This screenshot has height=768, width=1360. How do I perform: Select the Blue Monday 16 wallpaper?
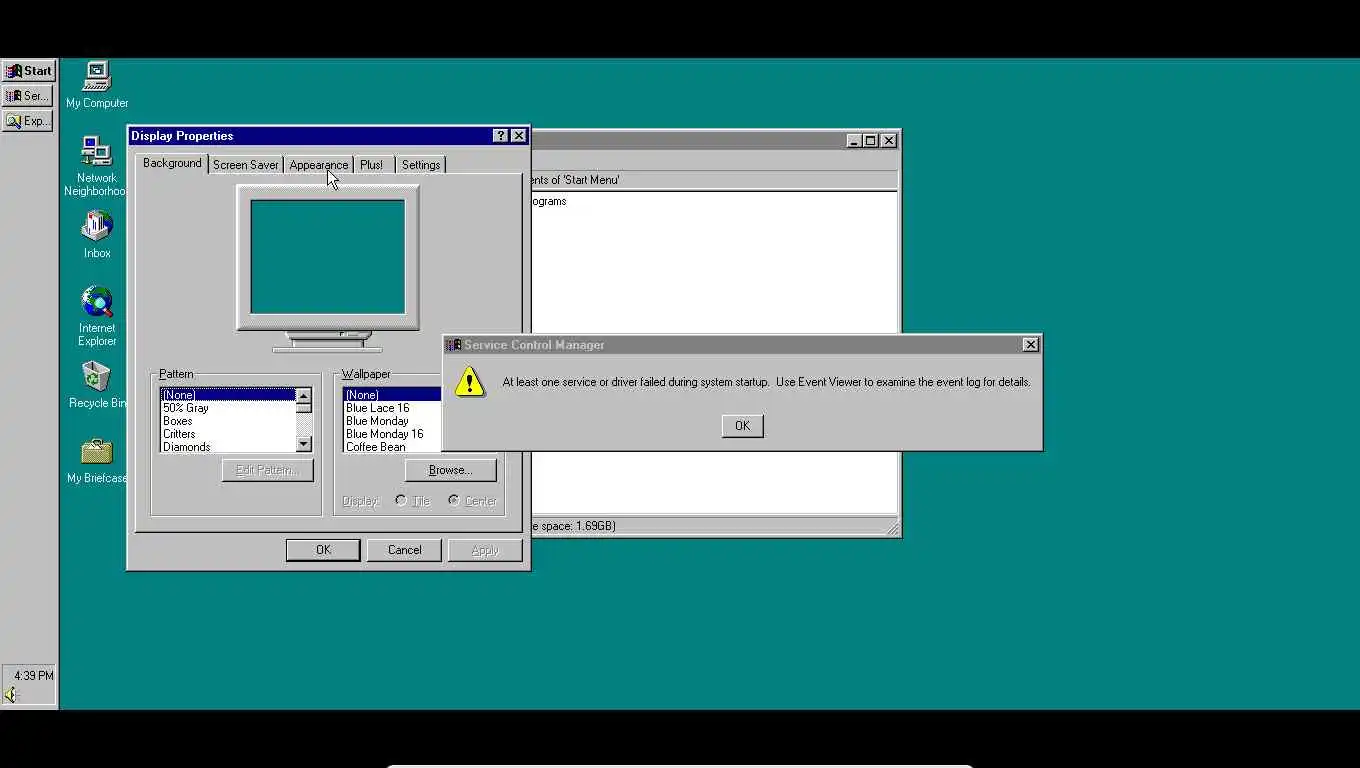[x=393, y=434]
